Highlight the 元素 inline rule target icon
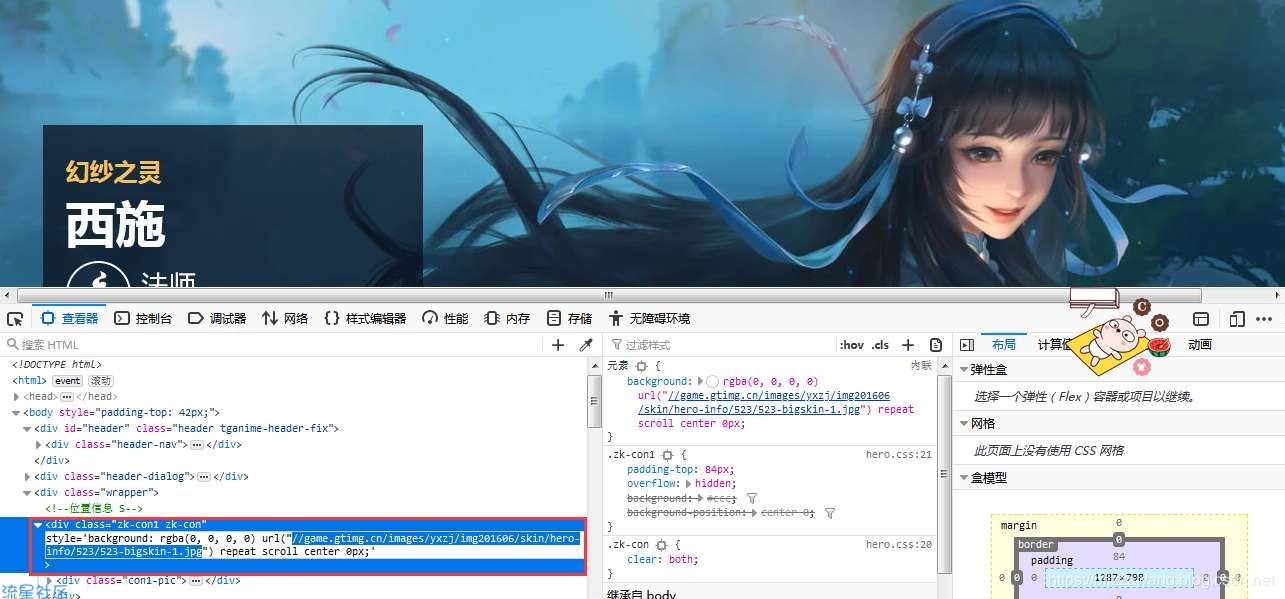The image size is (1285, 599). pyautogui.click(x=641, y=366)
